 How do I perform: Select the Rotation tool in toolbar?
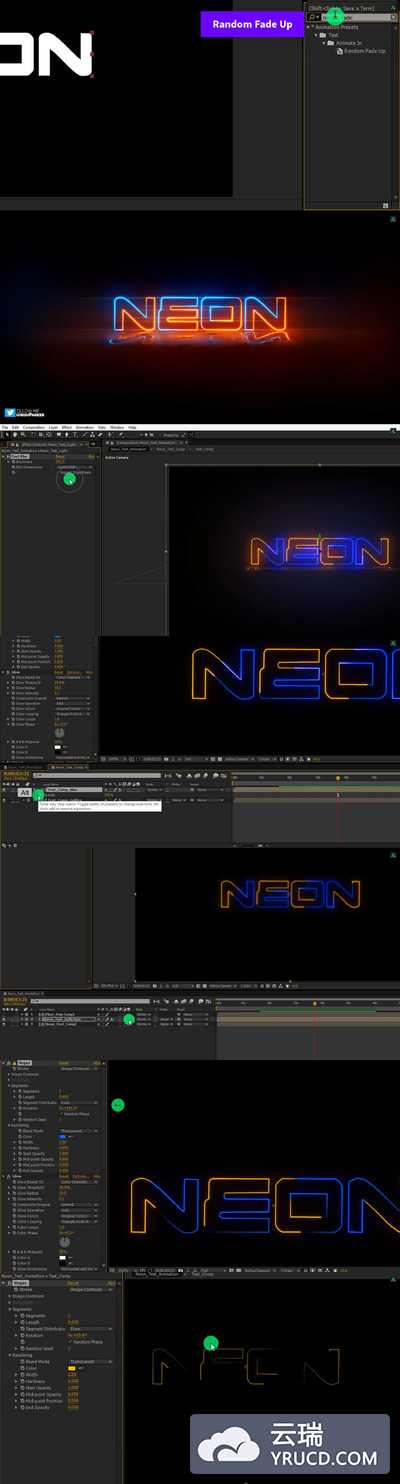tap(32, 434)
